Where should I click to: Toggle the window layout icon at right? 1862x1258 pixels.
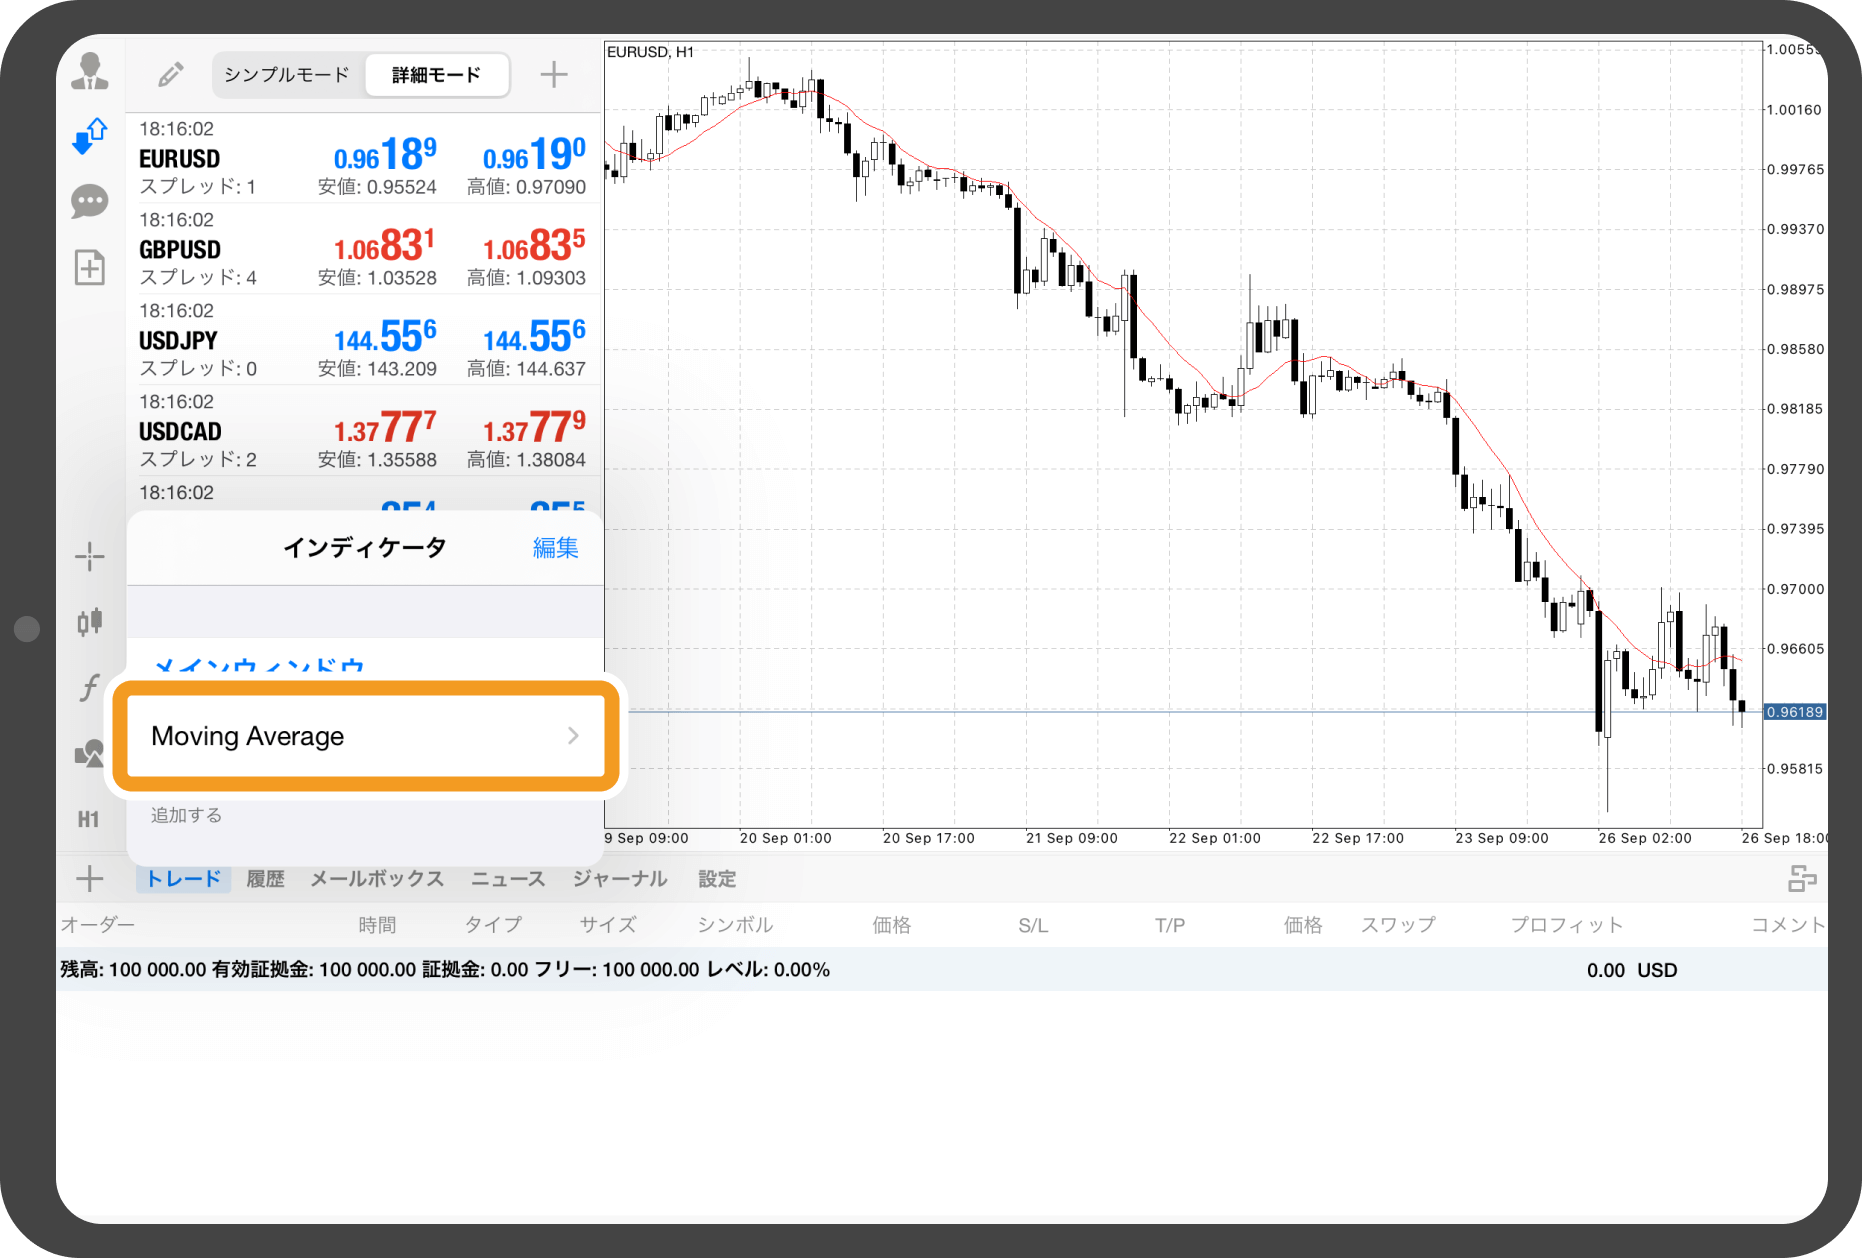1802,878
